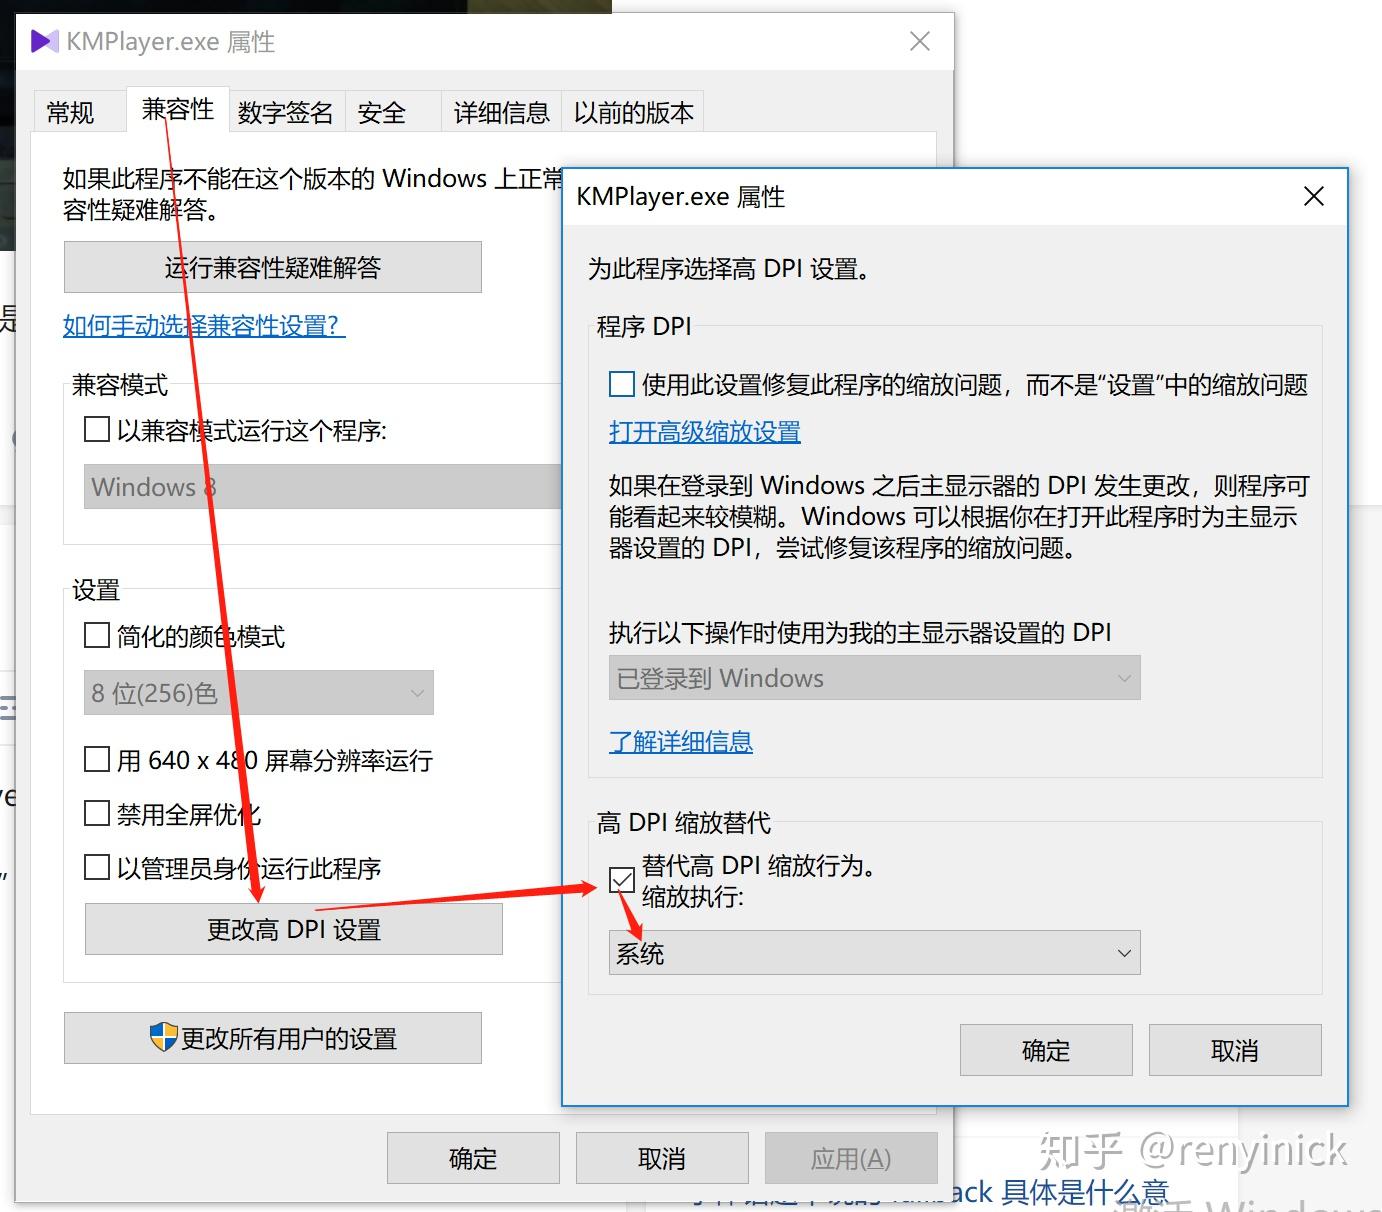This screenshot has height=1212, width=1382.
Task: Click 取消 in the DPI dialog
Action: pos(1235,1050)
